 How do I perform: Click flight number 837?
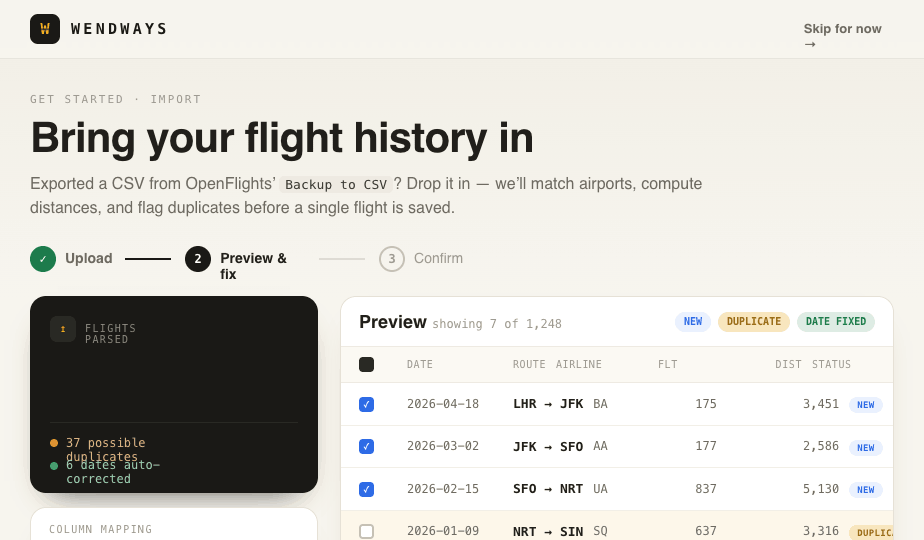point(706,489)
